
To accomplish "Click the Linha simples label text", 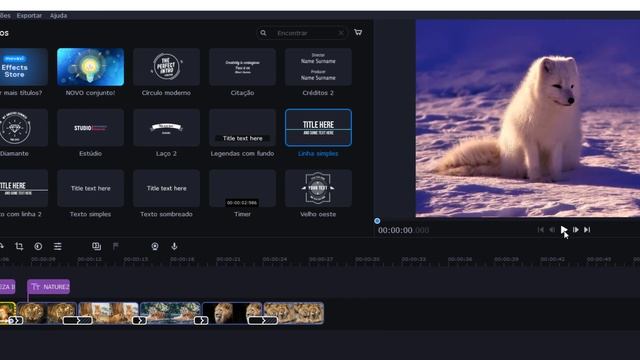I will (318, 153).
